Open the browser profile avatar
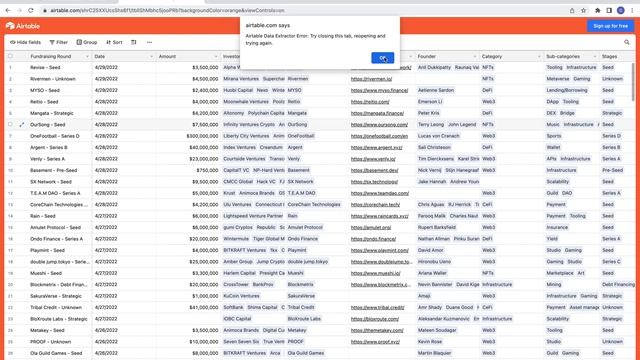The height and width of the screenshot is (360, 640). click(620, 10)
